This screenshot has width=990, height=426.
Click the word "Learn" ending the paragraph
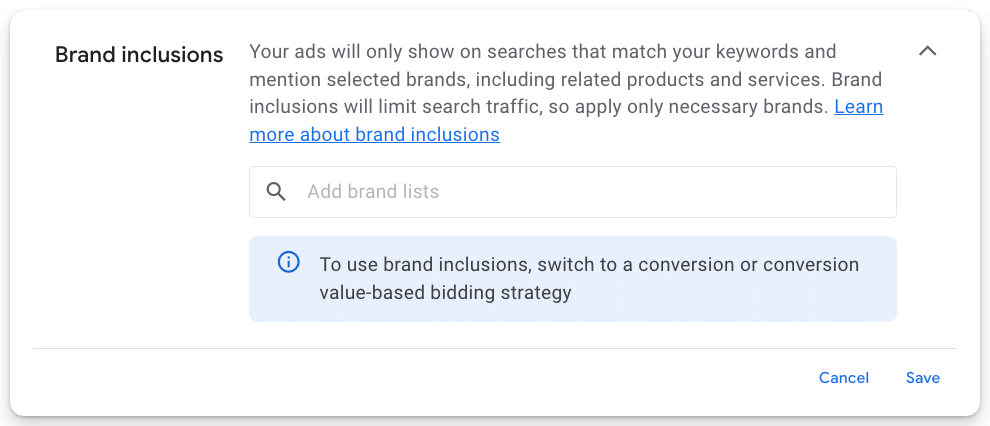tap(859, 106)
